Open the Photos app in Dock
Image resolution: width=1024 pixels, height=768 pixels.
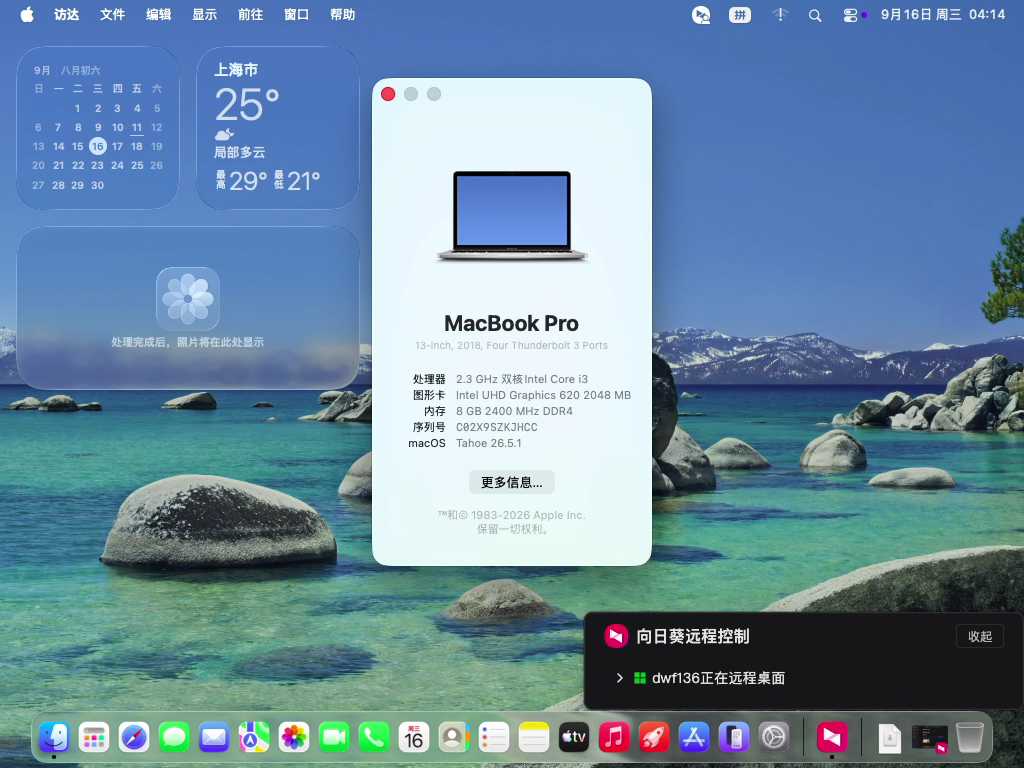[294, 738]
